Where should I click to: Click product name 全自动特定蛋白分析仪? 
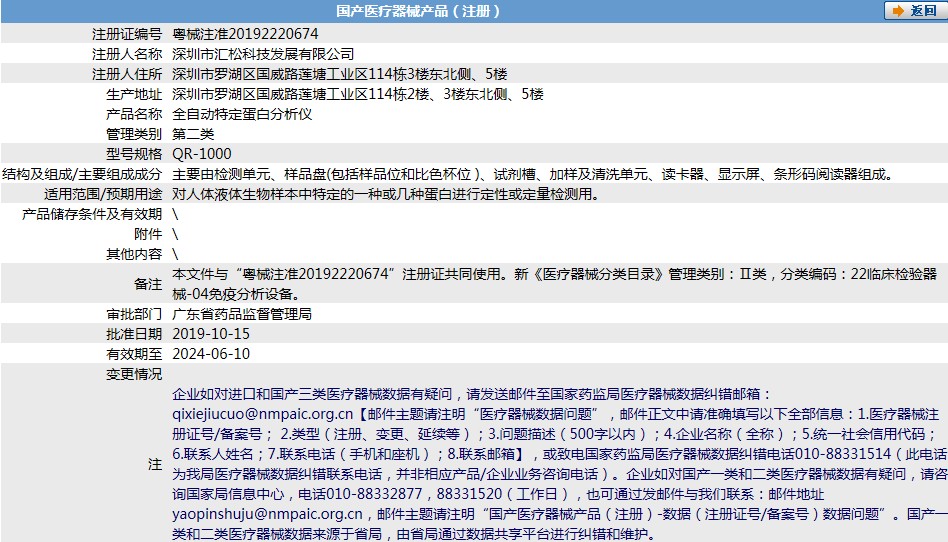(x=242, y=113)
